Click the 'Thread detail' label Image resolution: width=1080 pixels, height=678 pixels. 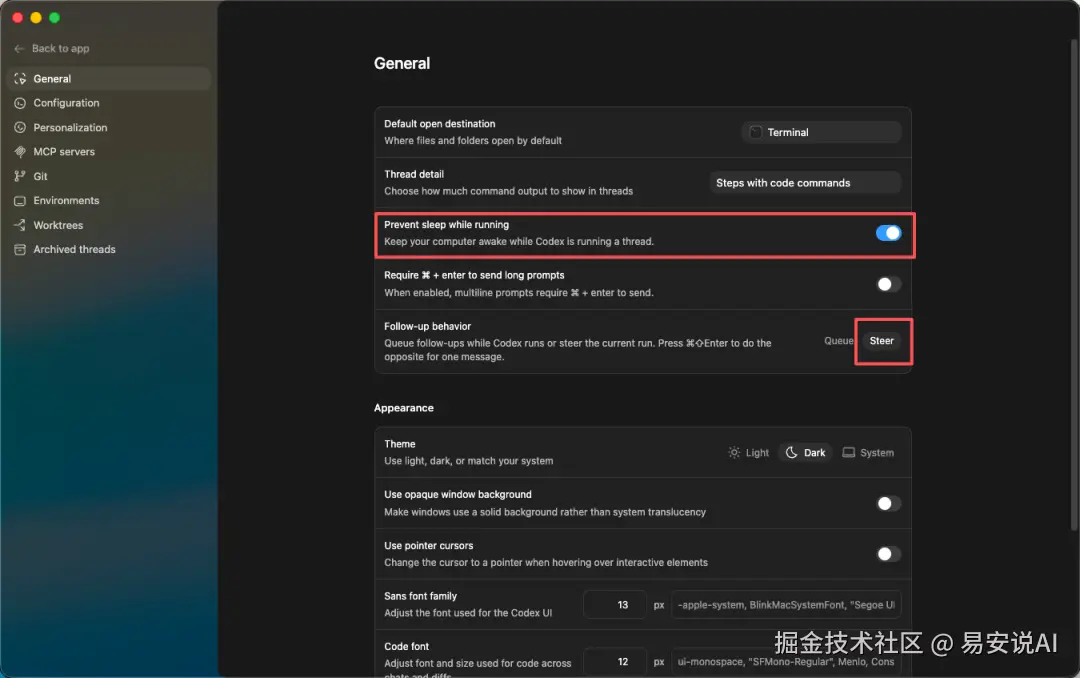click(x=414, y=174)
